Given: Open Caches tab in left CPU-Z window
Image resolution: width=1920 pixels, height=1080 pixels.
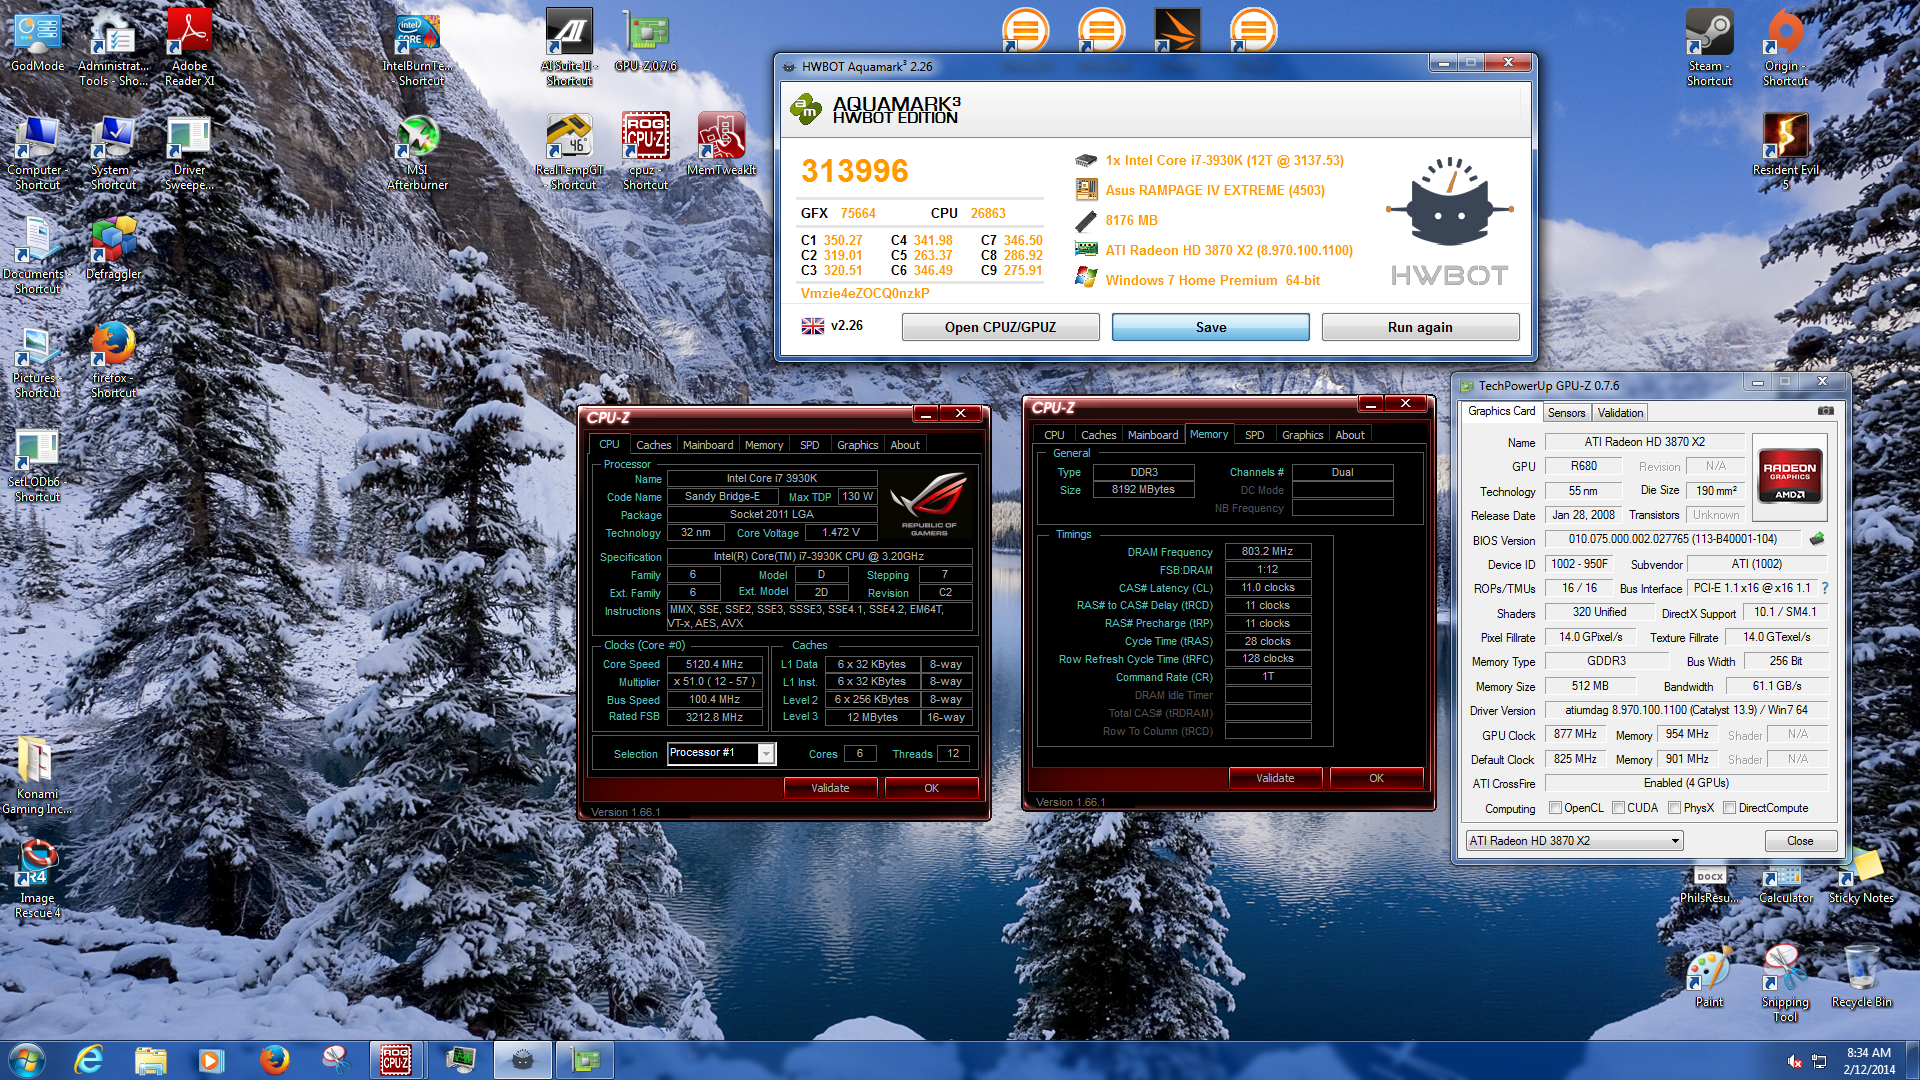Looking at the screenshot, I should [653, 445].
